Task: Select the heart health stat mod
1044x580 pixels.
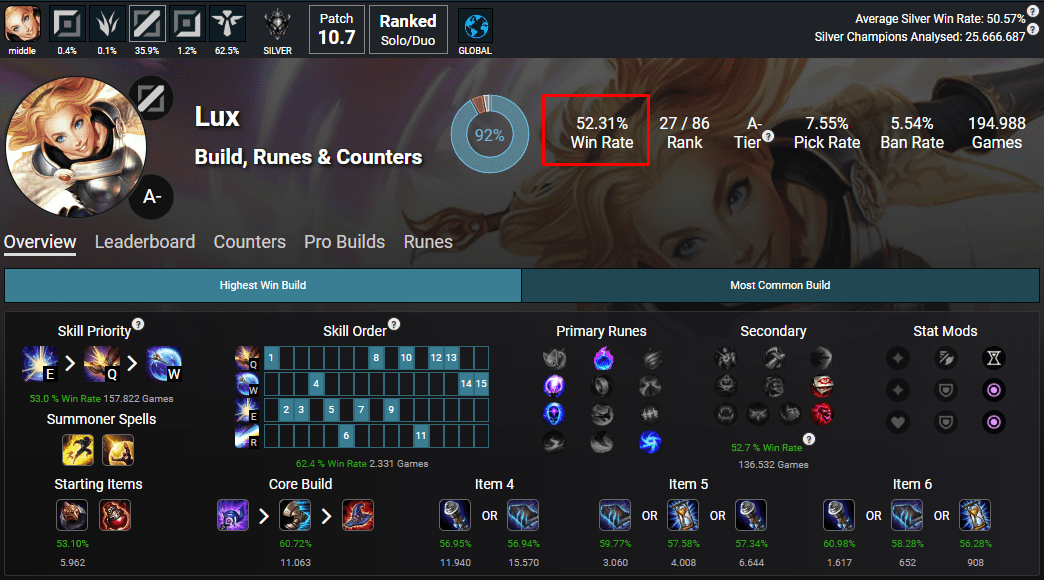Action: (898, 422)
